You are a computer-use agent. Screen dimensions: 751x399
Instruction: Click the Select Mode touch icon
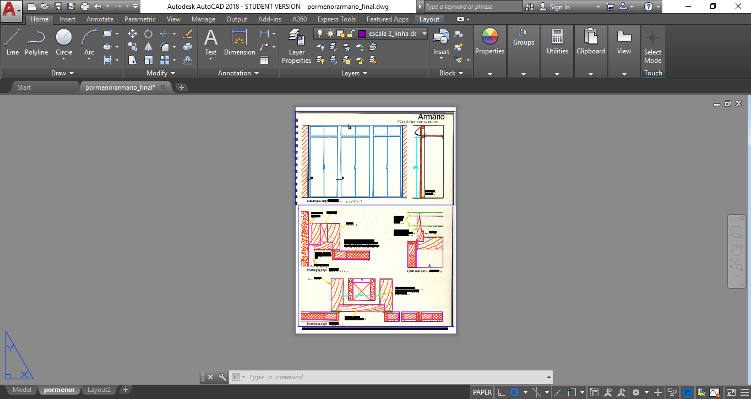652,47
